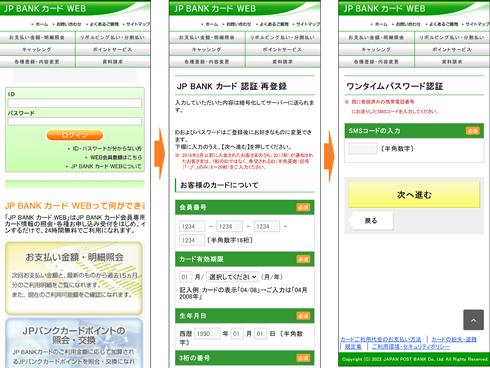Click サイトマップ link on the ワンタイムパスワード screen
This screenshot has width=490, height=368.
pyautogui.click(x=477, y=24)
